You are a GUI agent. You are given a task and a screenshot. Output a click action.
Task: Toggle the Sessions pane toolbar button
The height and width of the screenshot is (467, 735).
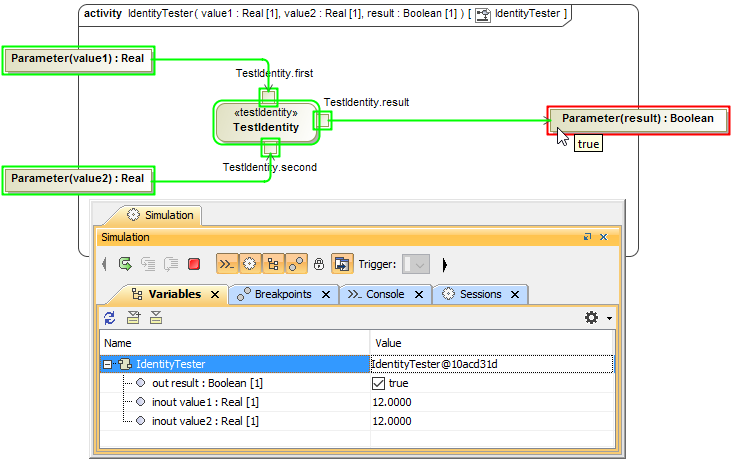pyautogui.click(x=248, y=265)
